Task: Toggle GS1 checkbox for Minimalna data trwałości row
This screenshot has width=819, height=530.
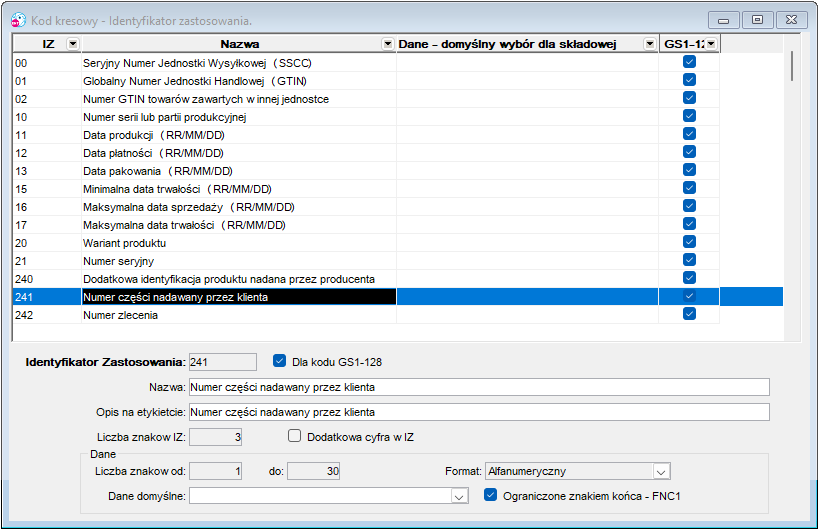Action: coord(689,188)
